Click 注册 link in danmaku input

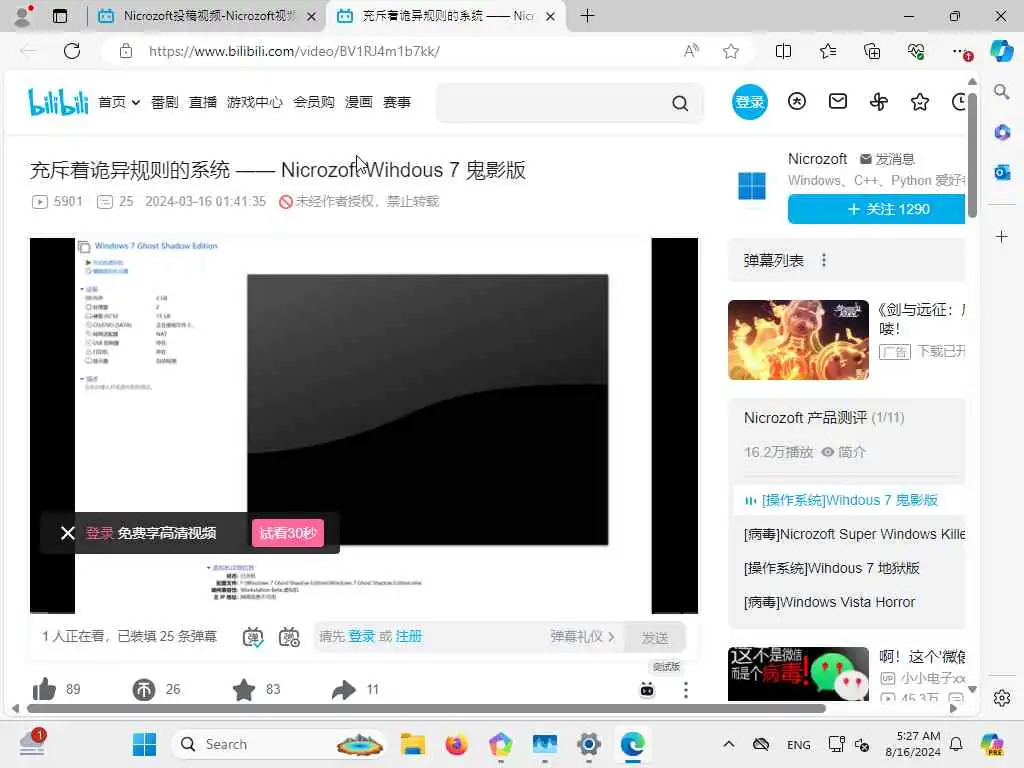[409, 636]
